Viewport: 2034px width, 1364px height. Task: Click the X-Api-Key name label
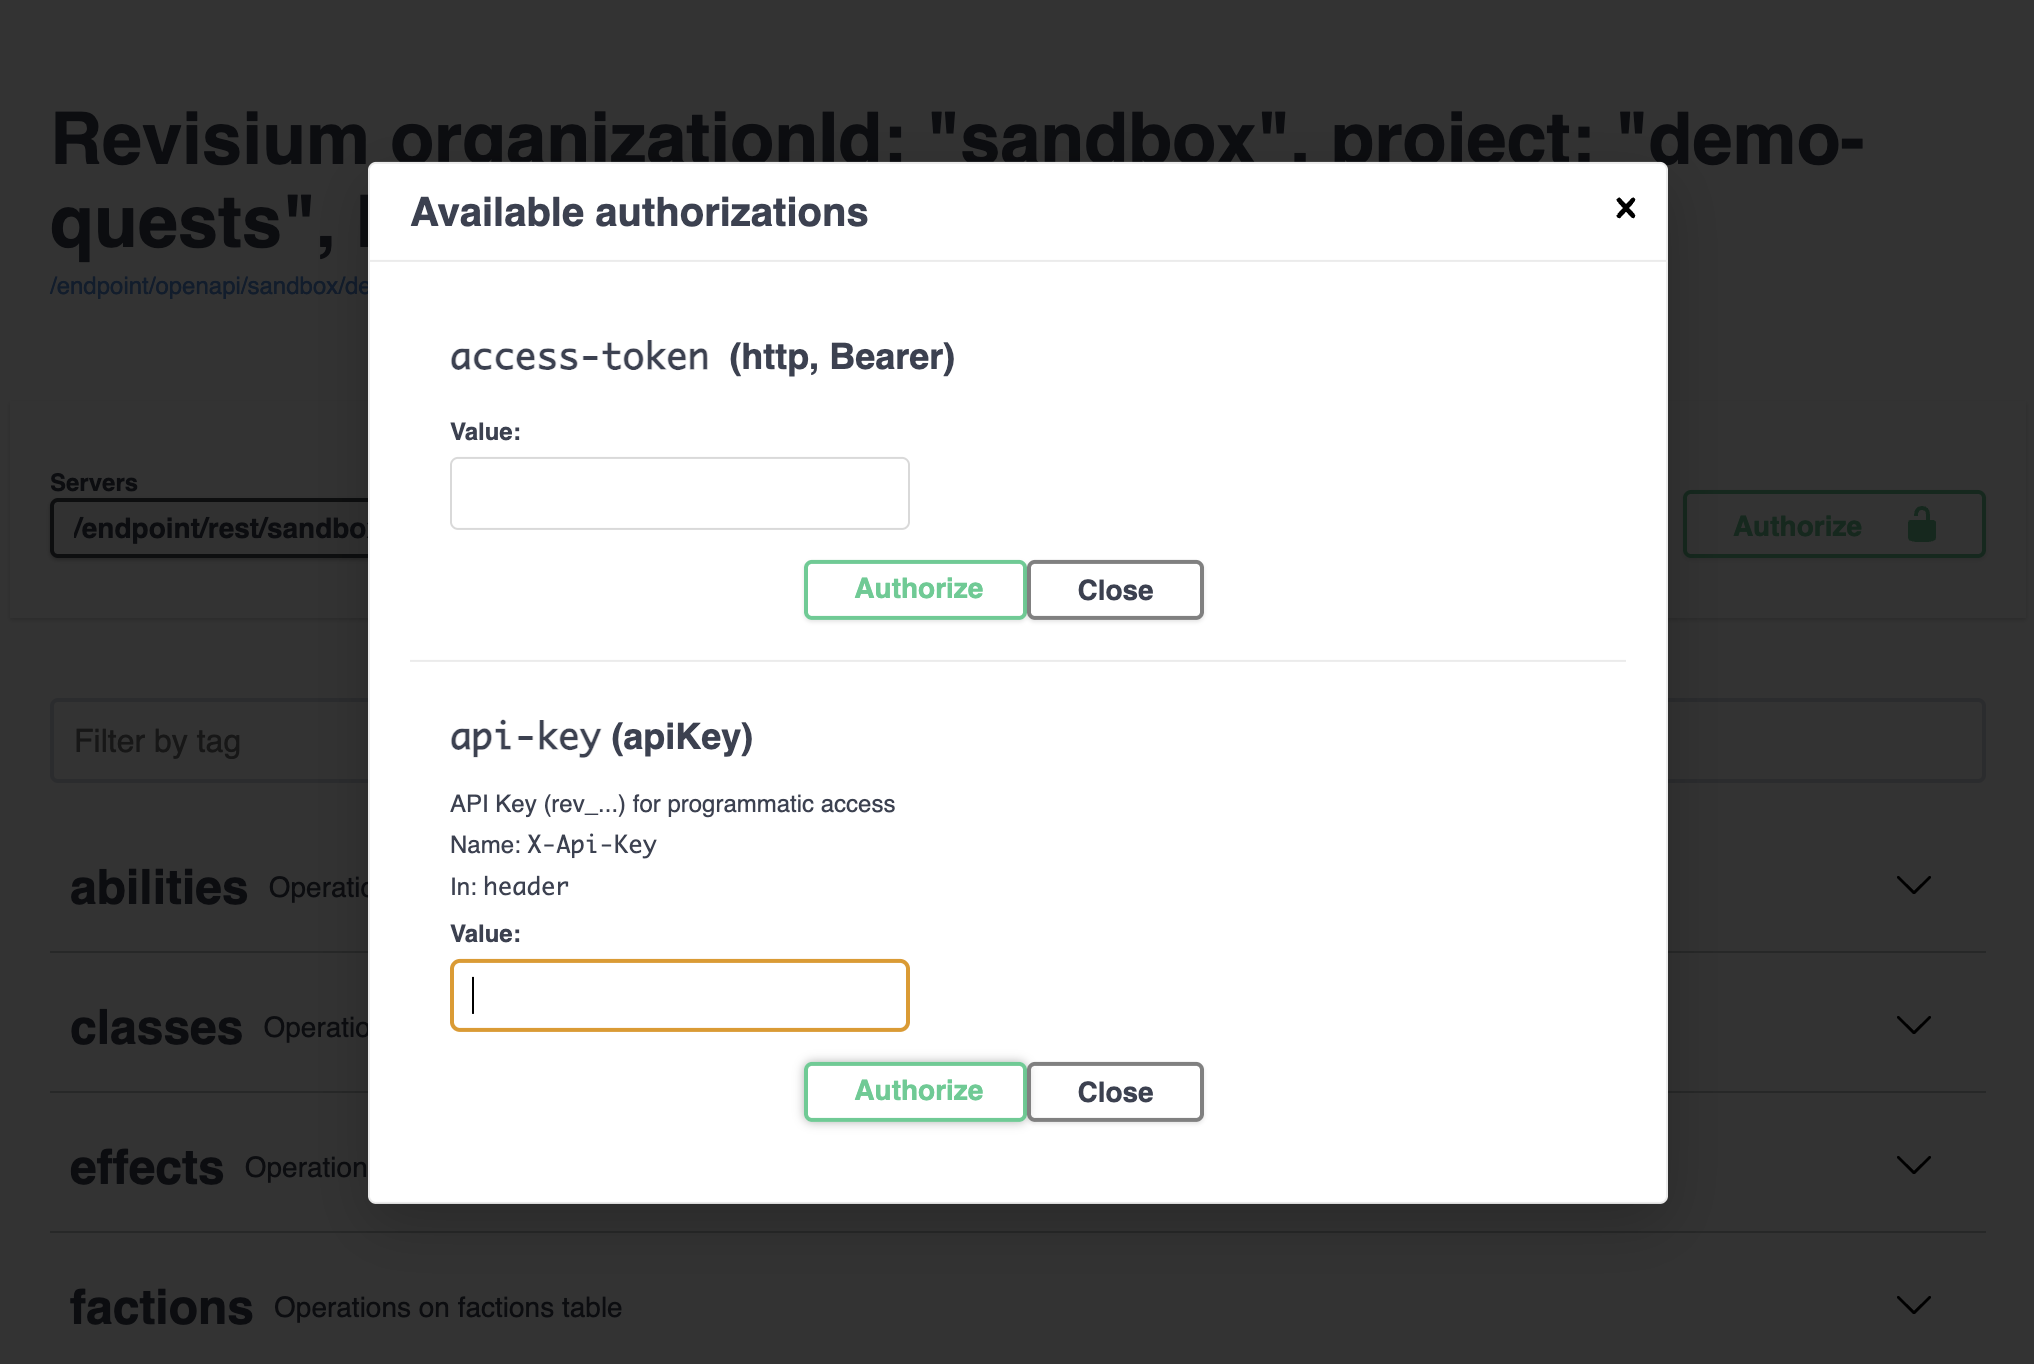(590, 845)
